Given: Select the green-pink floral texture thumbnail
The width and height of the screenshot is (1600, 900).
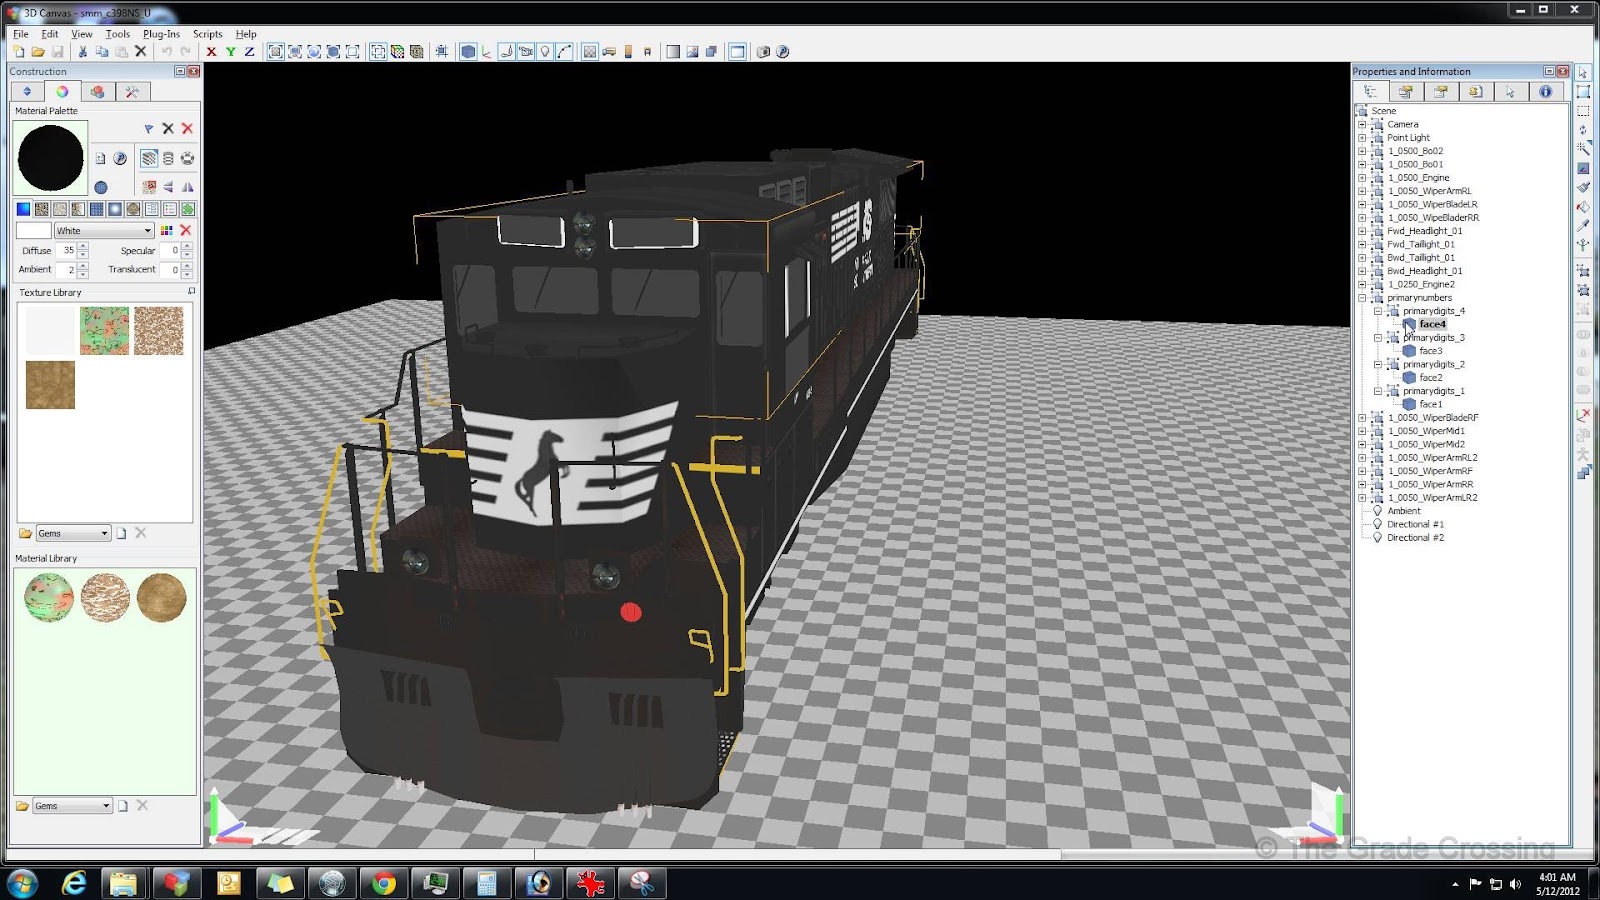Looking at the screenshot, I should (104, 331).
